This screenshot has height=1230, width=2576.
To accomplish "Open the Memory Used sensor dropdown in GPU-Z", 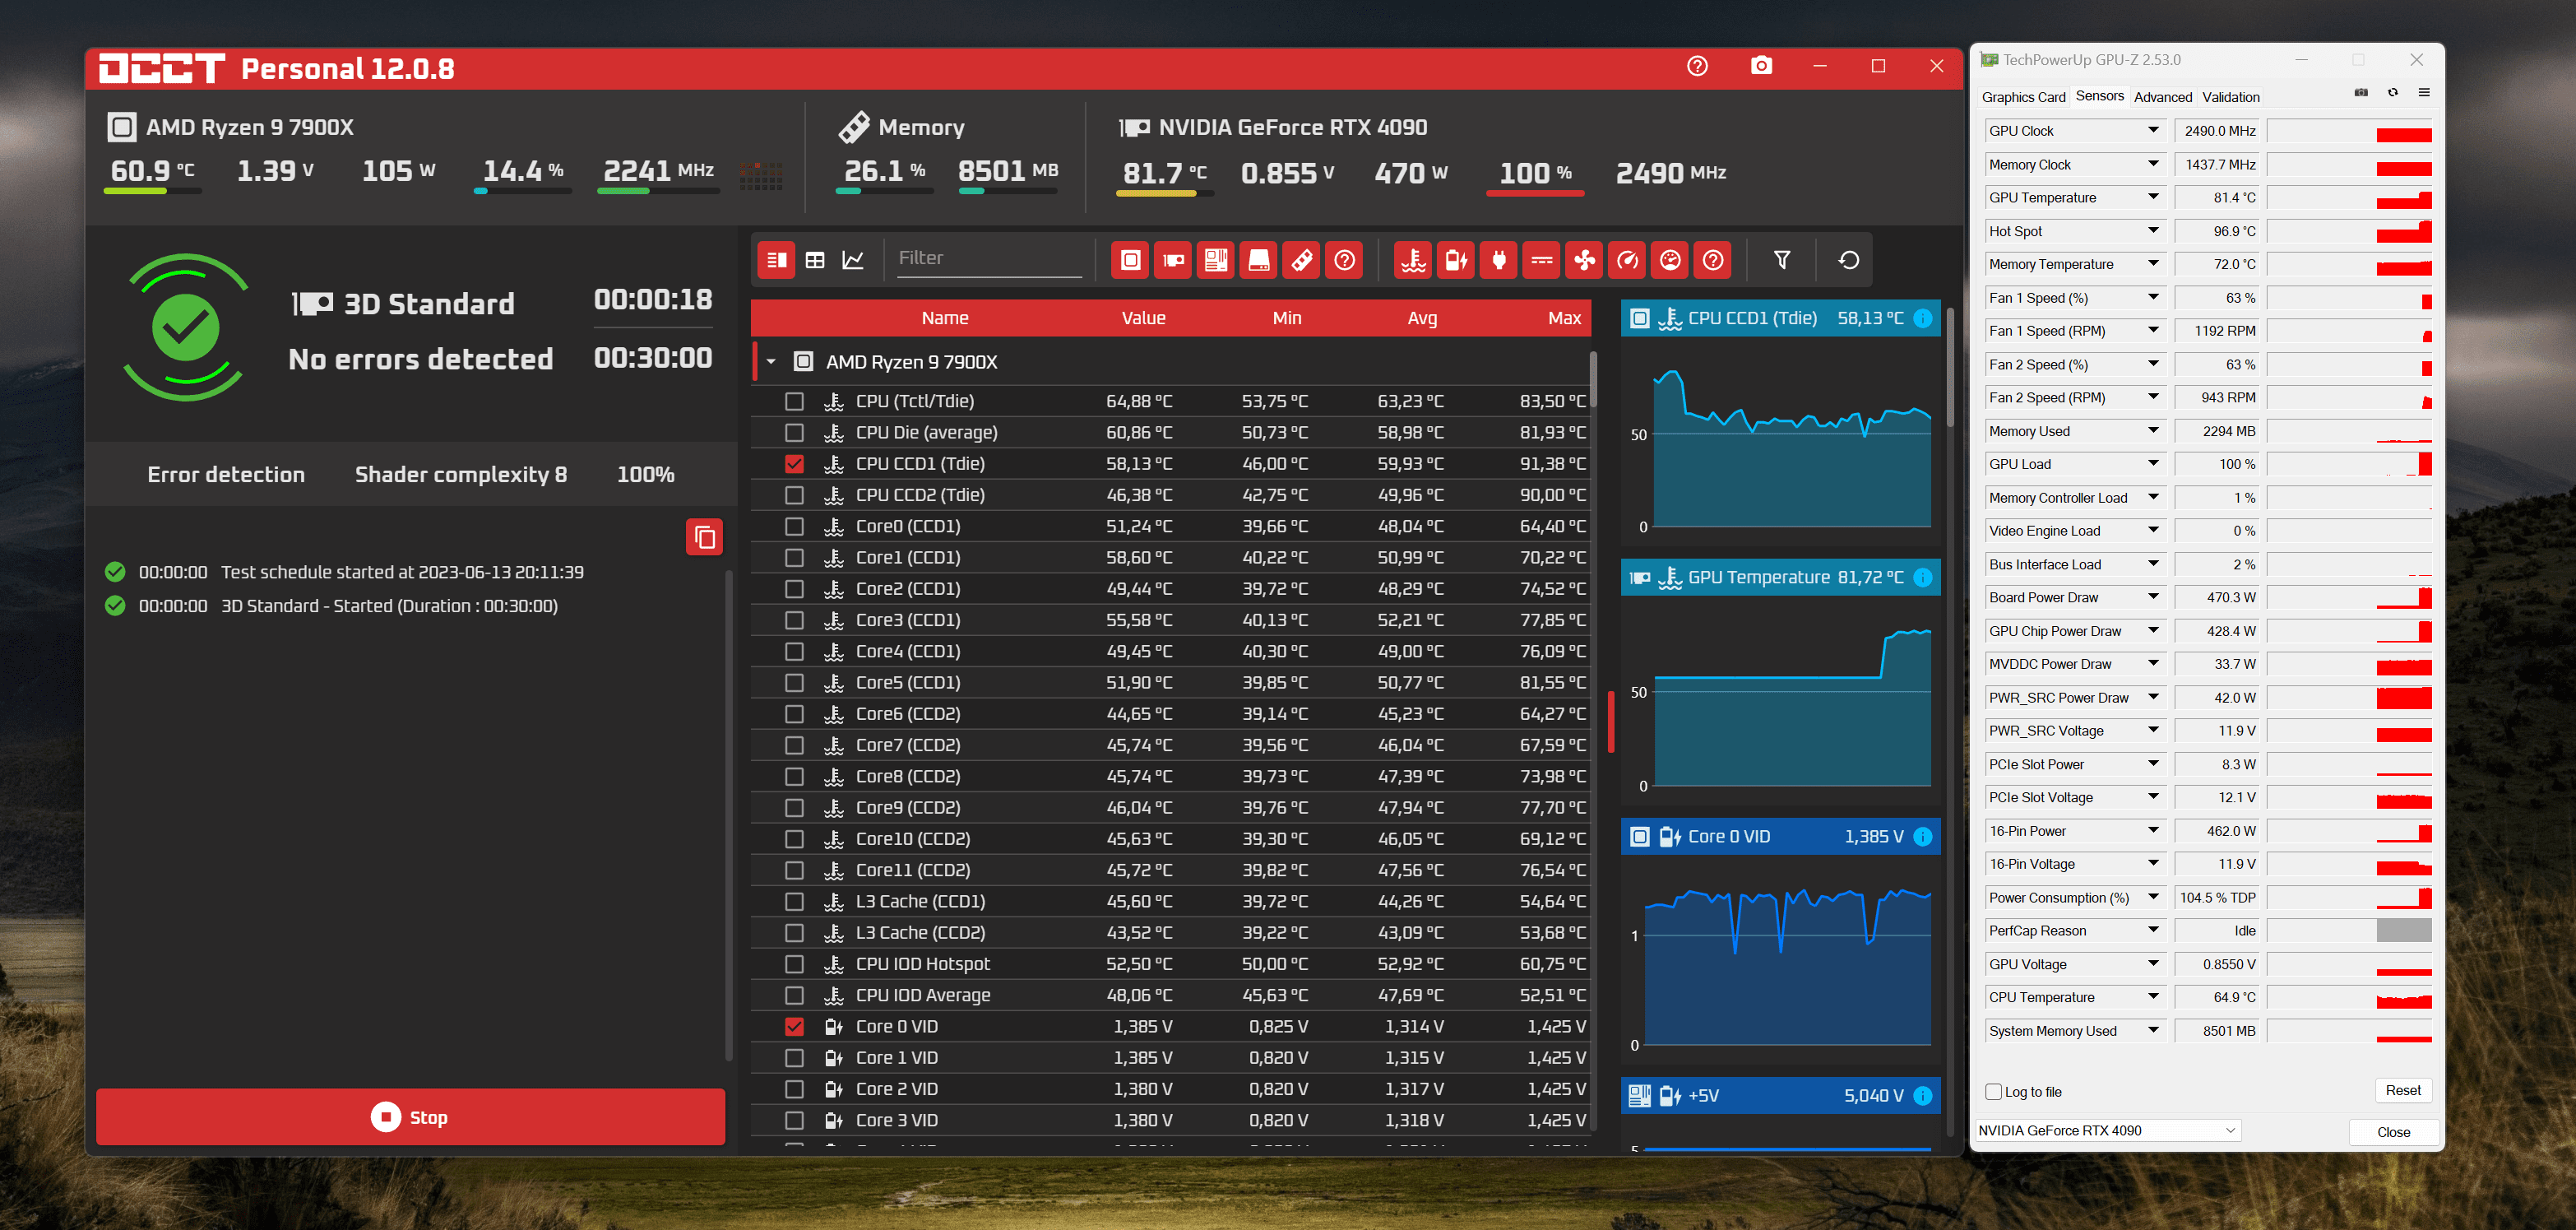I will [x=2153, y=430].
